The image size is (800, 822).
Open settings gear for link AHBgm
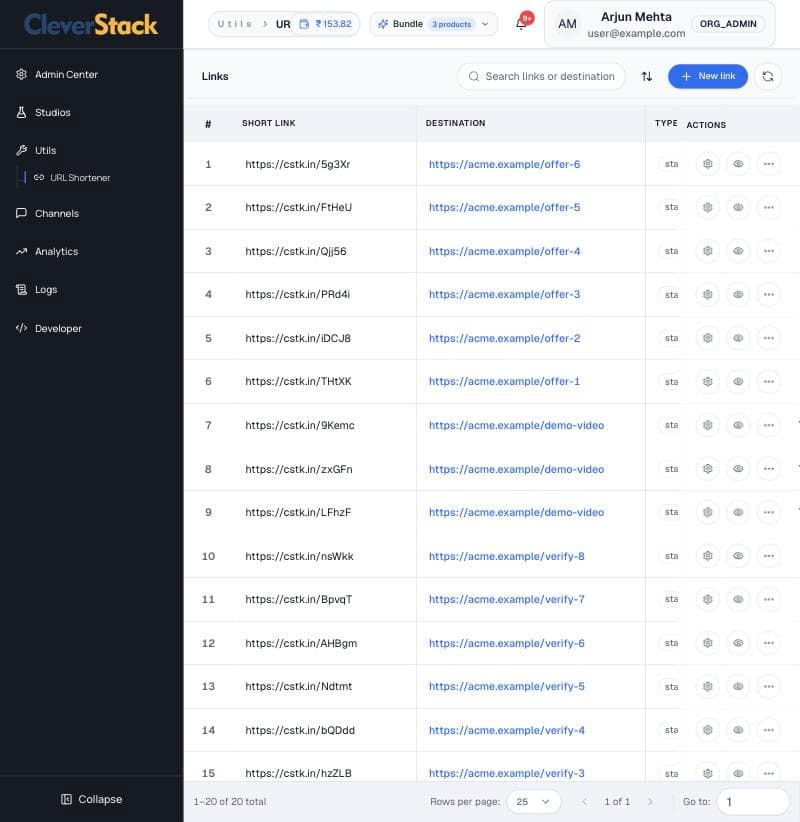707,643
